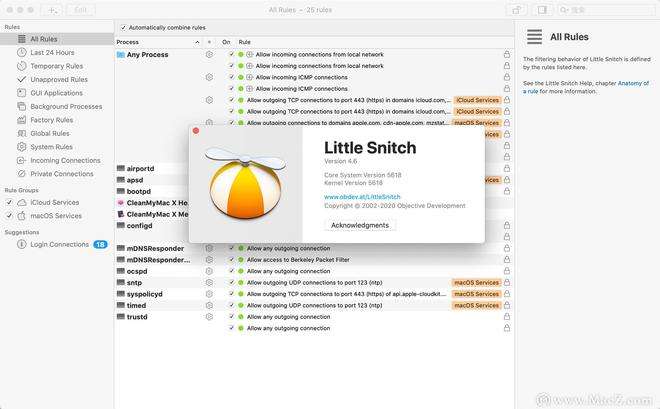660x409 pixels.
Task: Filter by GUI Applications
Action: pyautogui.click(x=57, y=93)
